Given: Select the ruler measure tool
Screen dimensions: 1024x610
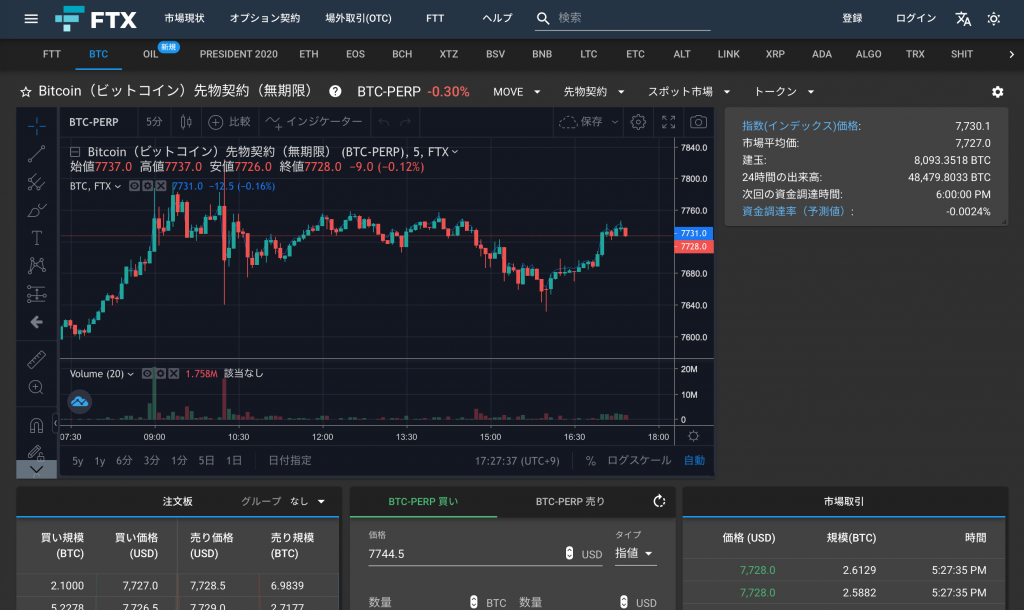Looking at the screenshot, I should coord(37,359).
